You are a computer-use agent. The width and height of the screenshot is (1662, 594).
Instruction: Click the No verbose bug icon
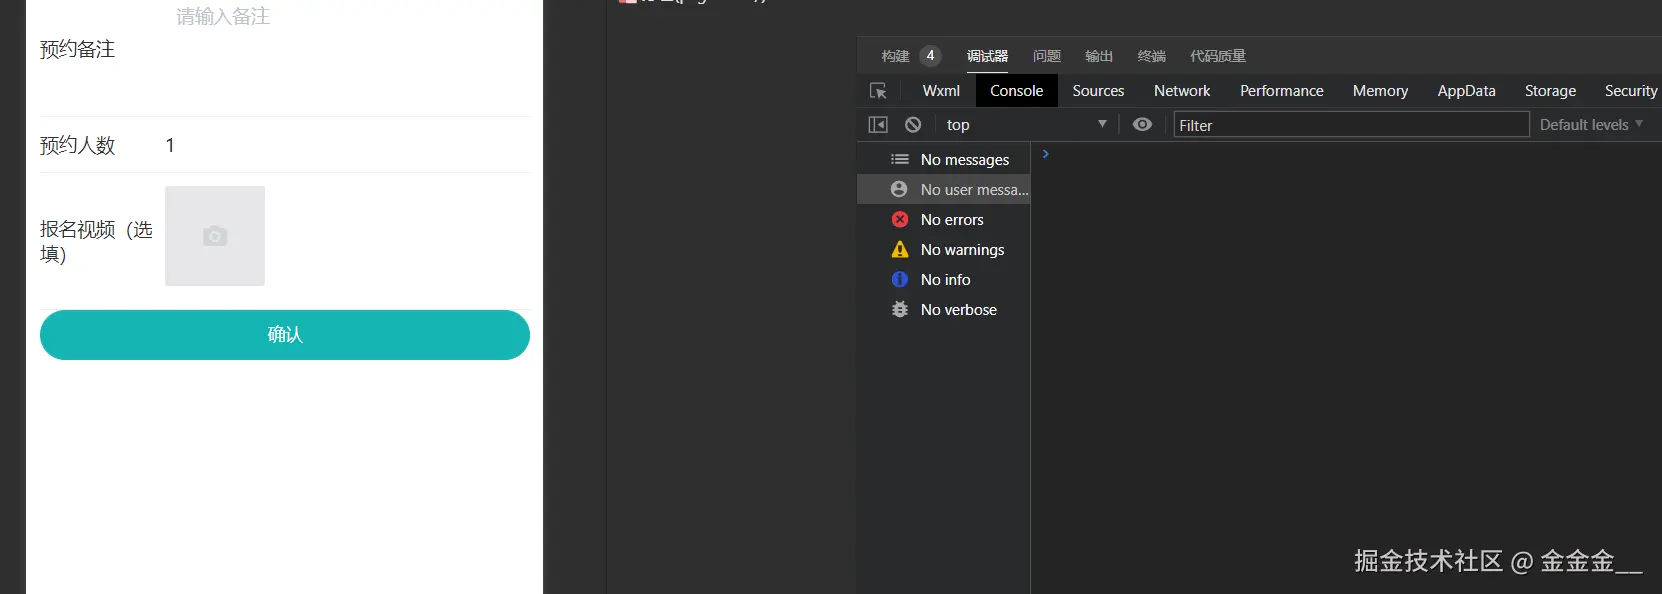click(900, 309)
